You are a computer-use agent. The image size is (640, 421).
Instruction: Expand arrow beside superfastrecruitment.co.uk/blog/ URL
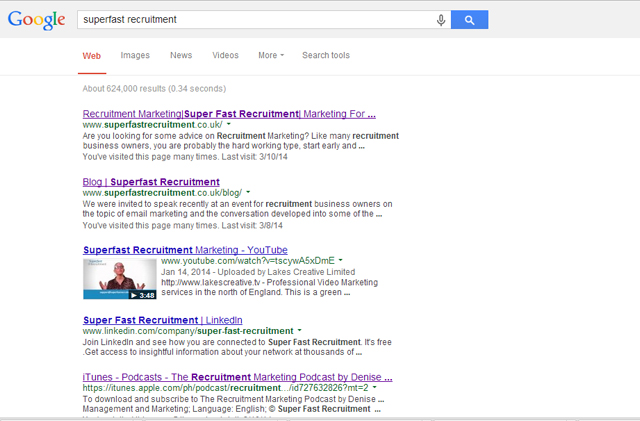click(248, 192)
